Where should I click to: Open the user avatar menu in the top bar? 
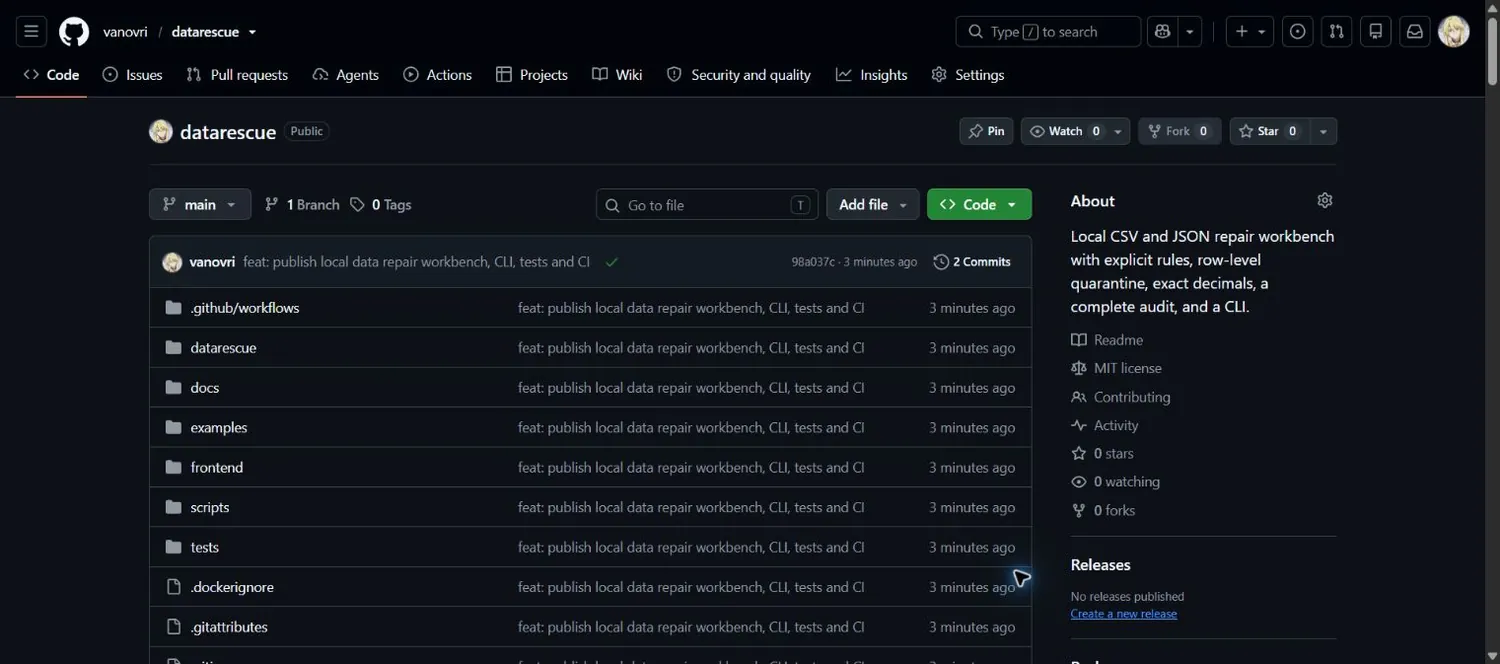pos(1454,32)
